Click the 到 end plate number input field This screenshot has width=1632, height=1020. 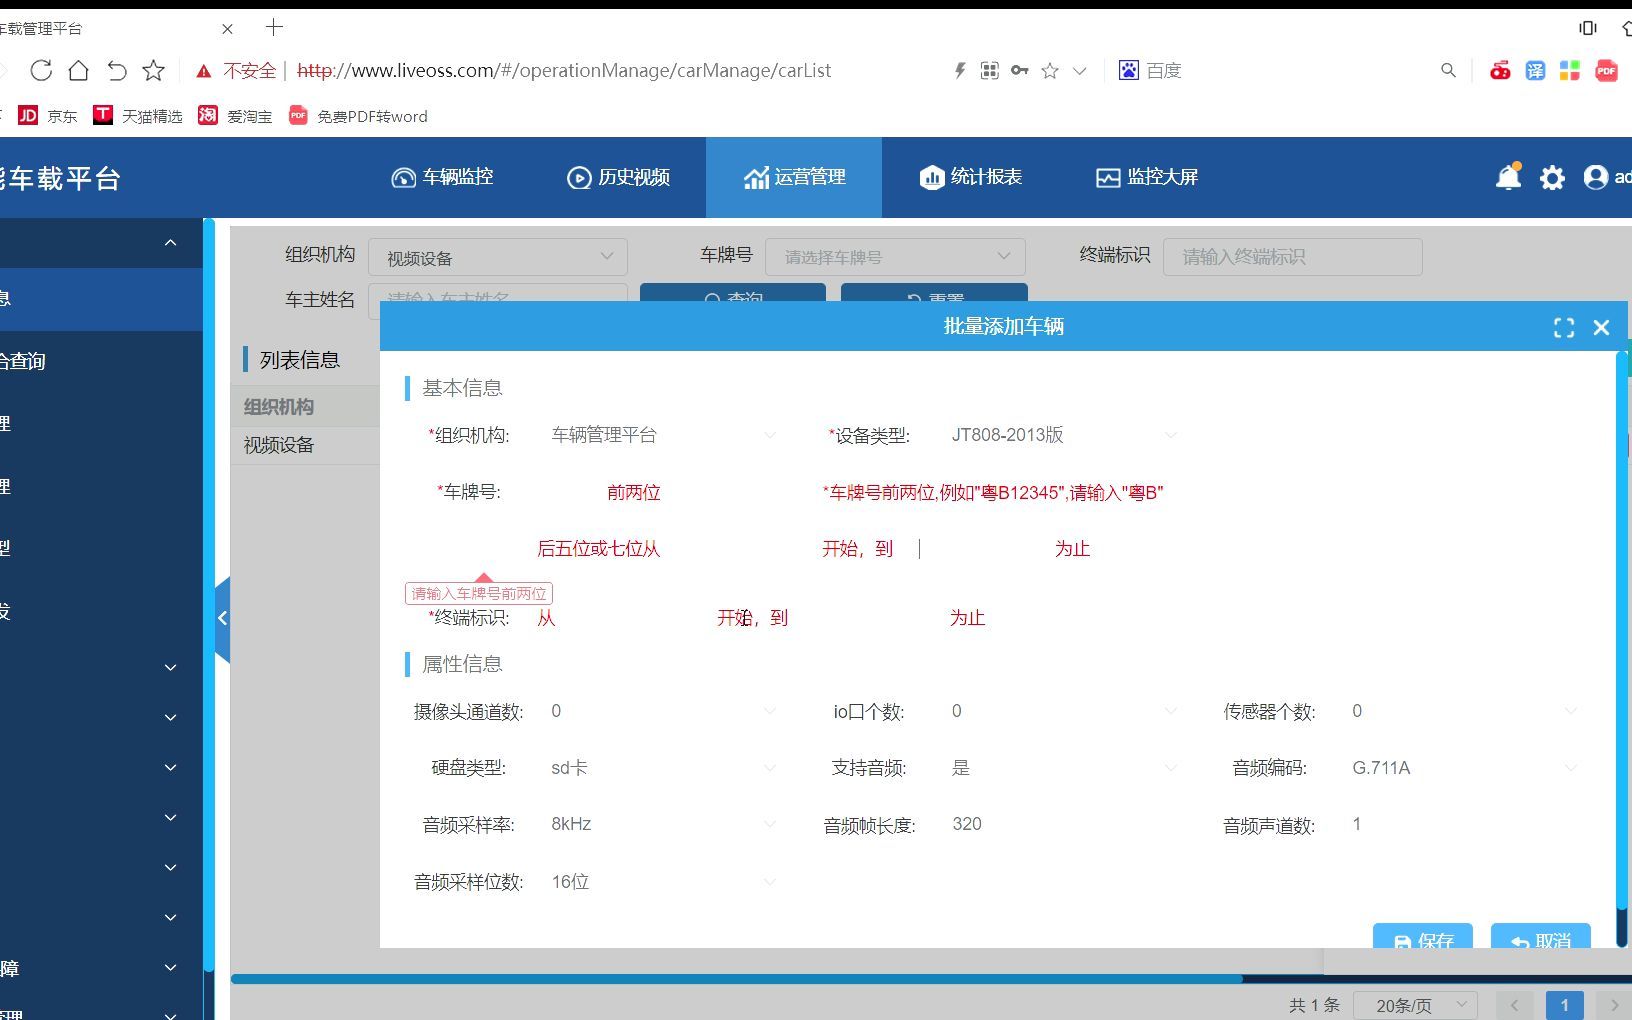(x=973, y=549)
